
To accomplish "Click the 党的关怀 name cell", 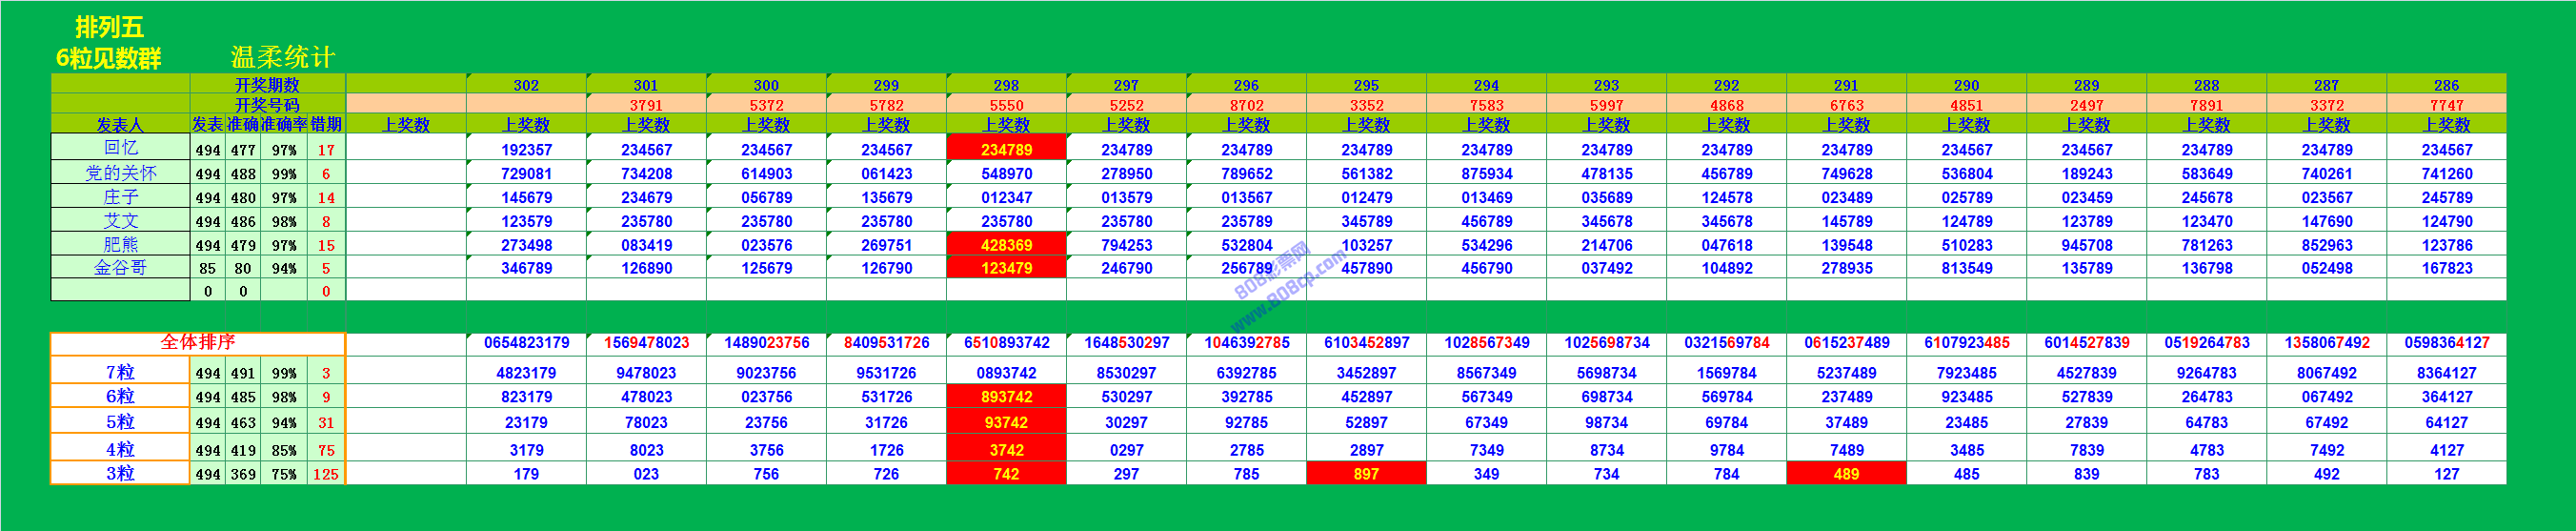I will pyautogui.click(x=120, y=173).
